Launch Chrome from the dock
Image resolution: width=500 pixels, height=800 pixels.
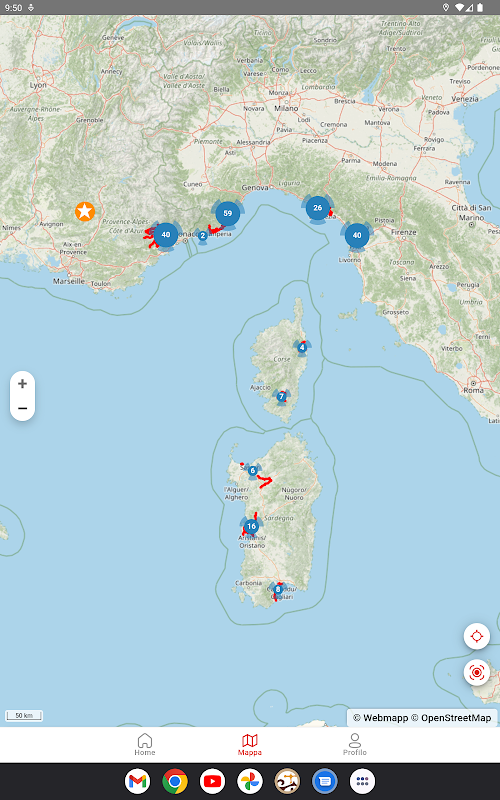coord(175,781)
